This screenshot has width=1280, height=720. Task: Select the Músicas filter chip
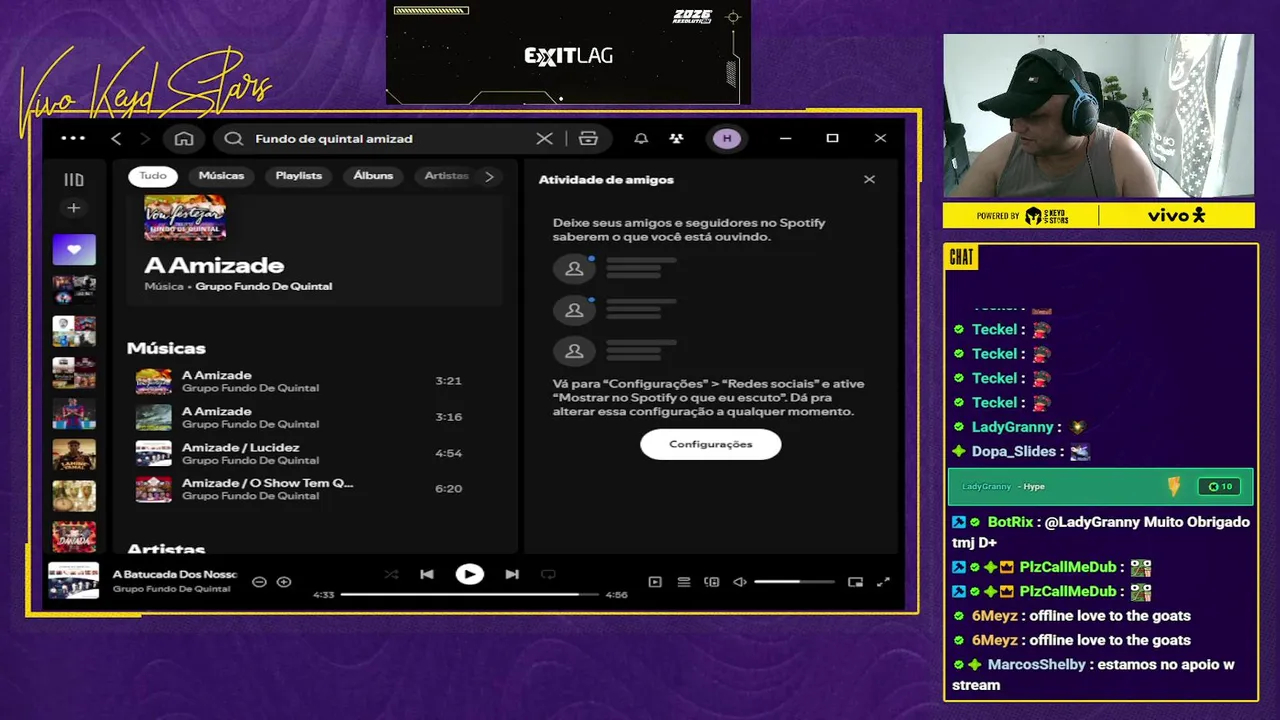click(221, 176)
